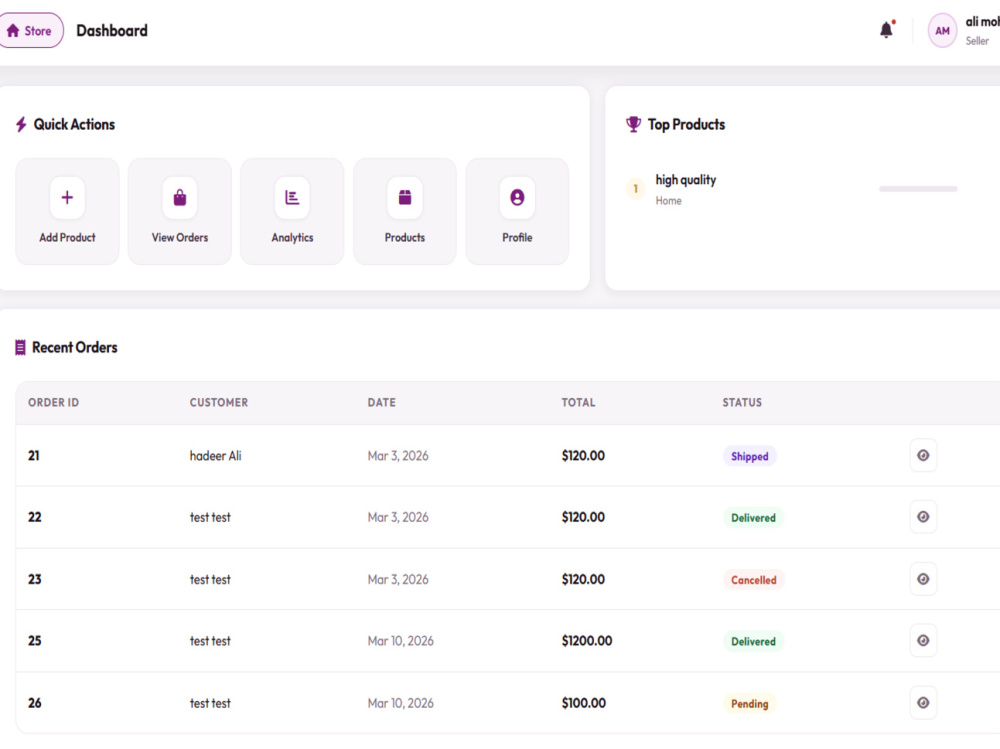1000x749 pixels.
Task: Click the $120.00 total of order 23
Action: (x=583, y=579)
